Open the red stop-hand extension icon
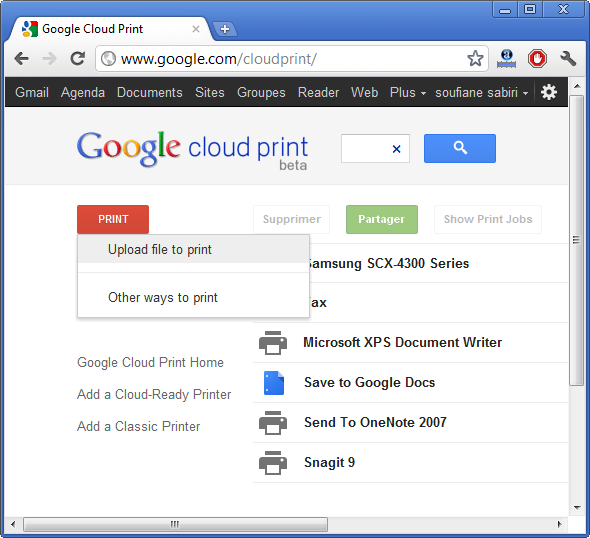Screen dimensions: 590x538 [x=537, y=59]
